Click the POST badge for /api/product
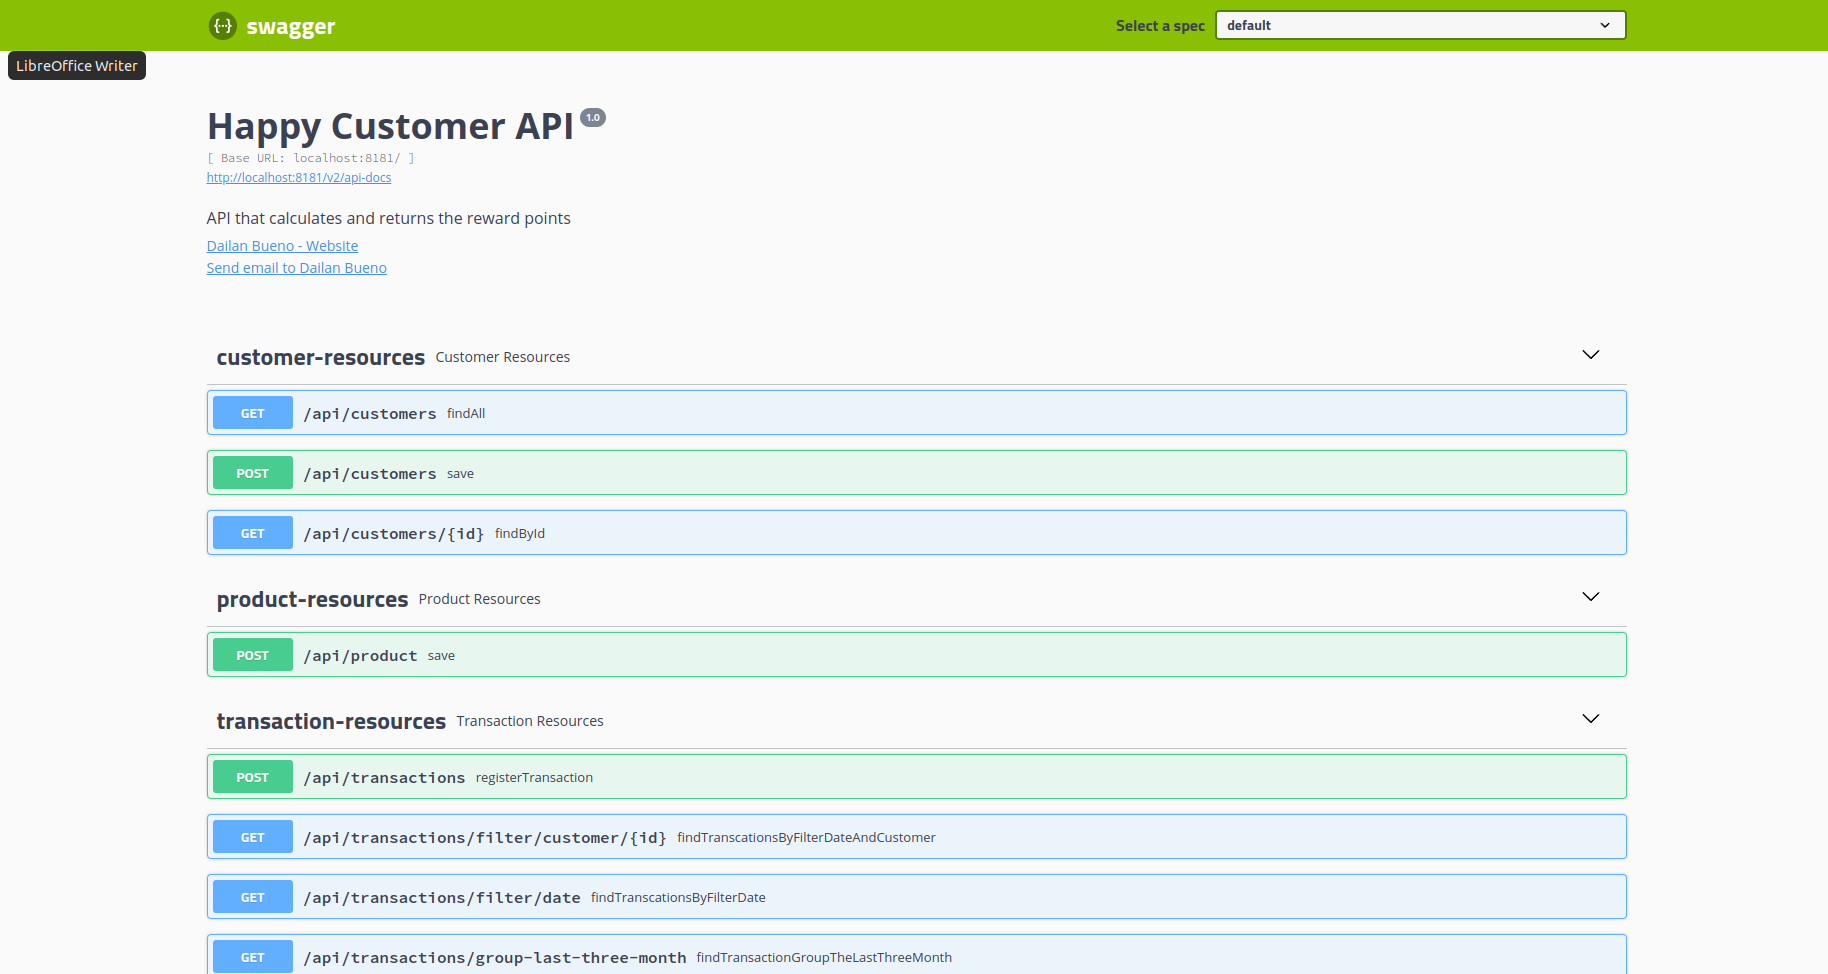This screenshot has height=974, width=1828. (251, 655)
